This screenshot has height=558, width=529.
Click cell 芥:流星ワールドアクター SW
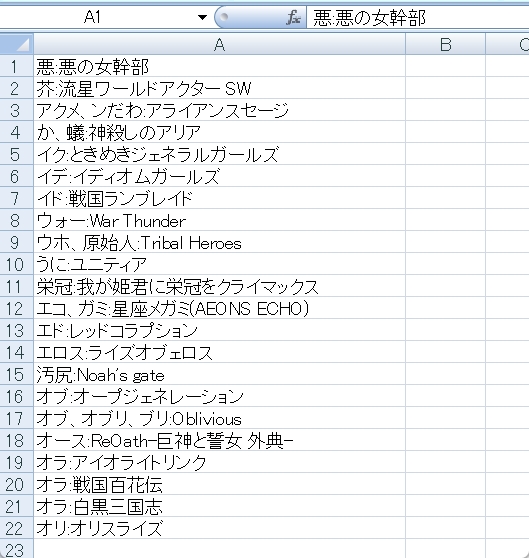click(x=219, y=88)
